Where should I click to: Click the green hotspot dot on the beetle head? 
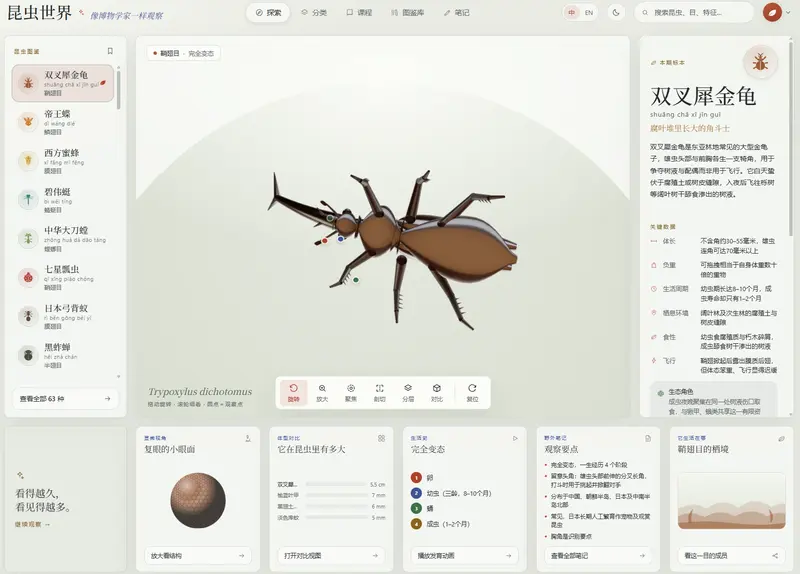[x=330, y=218]
